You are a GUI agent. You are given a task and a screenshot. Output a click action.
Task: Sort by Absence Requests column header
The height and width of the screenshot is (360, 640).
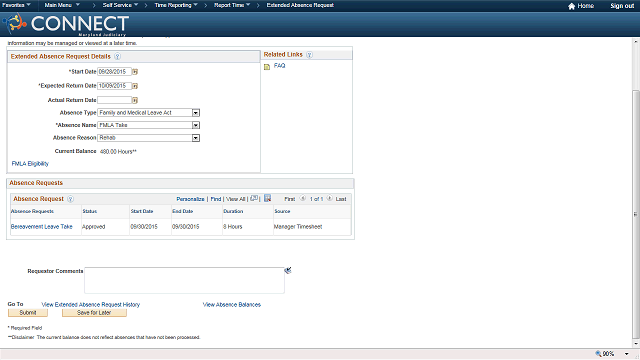[32, 211]
